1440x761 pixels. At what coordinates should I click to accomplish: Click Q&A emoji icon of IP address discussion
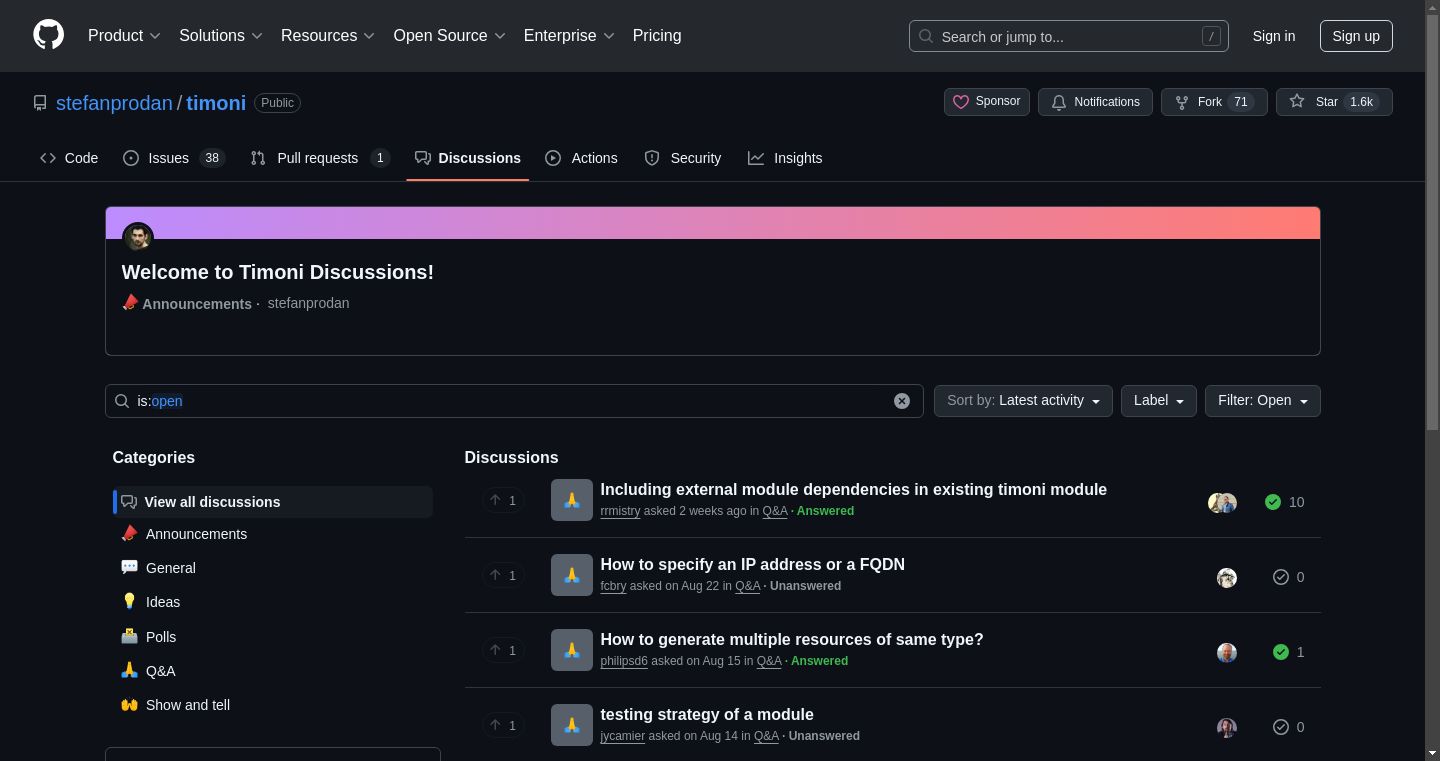(572, 575)
